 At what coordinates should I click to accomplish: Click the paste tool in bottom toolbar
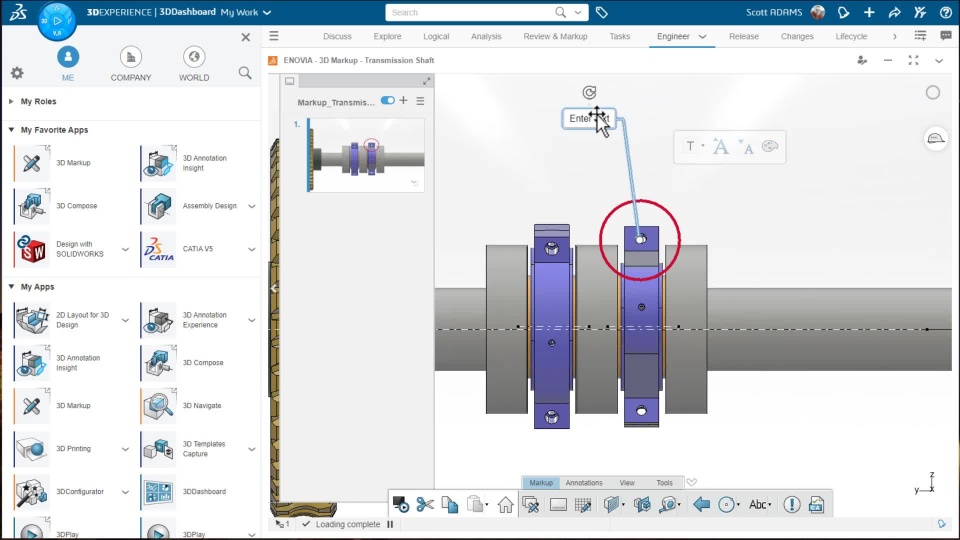point(475,504)
